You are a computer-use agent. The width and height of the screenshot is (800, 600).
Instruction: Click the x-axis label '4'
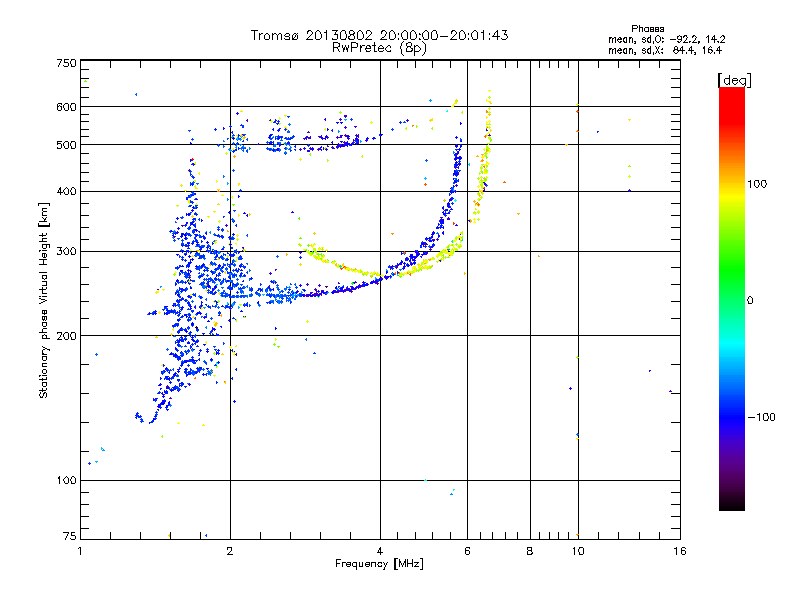click(x=380, y=551)
